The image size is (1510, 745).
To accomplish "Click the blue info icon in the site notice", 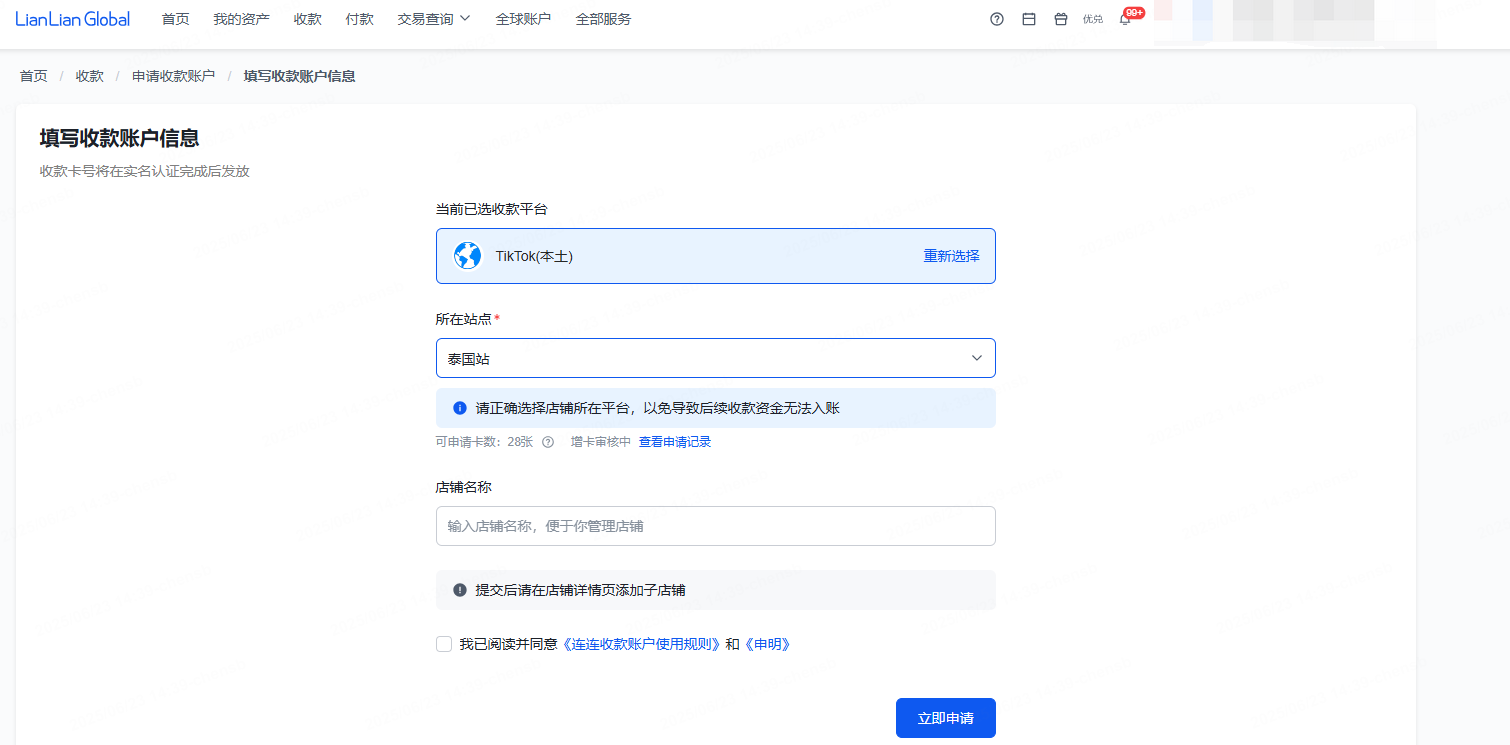I will (x=460, y=408).
